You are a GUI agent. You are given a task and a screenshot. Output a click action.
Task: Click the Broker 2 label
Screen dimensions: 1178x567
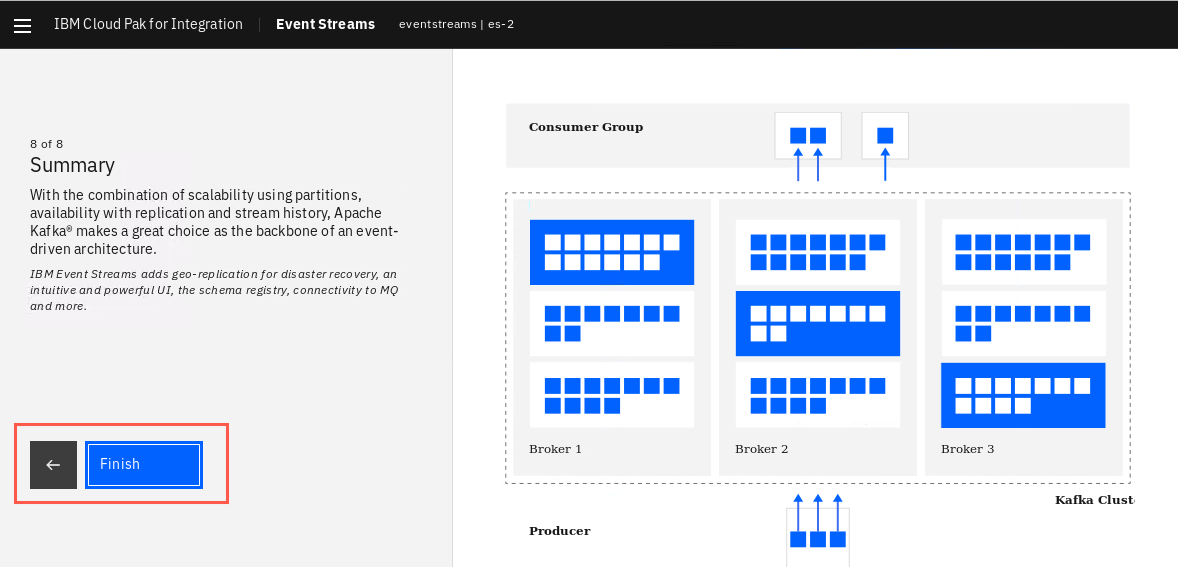point(762,449)
